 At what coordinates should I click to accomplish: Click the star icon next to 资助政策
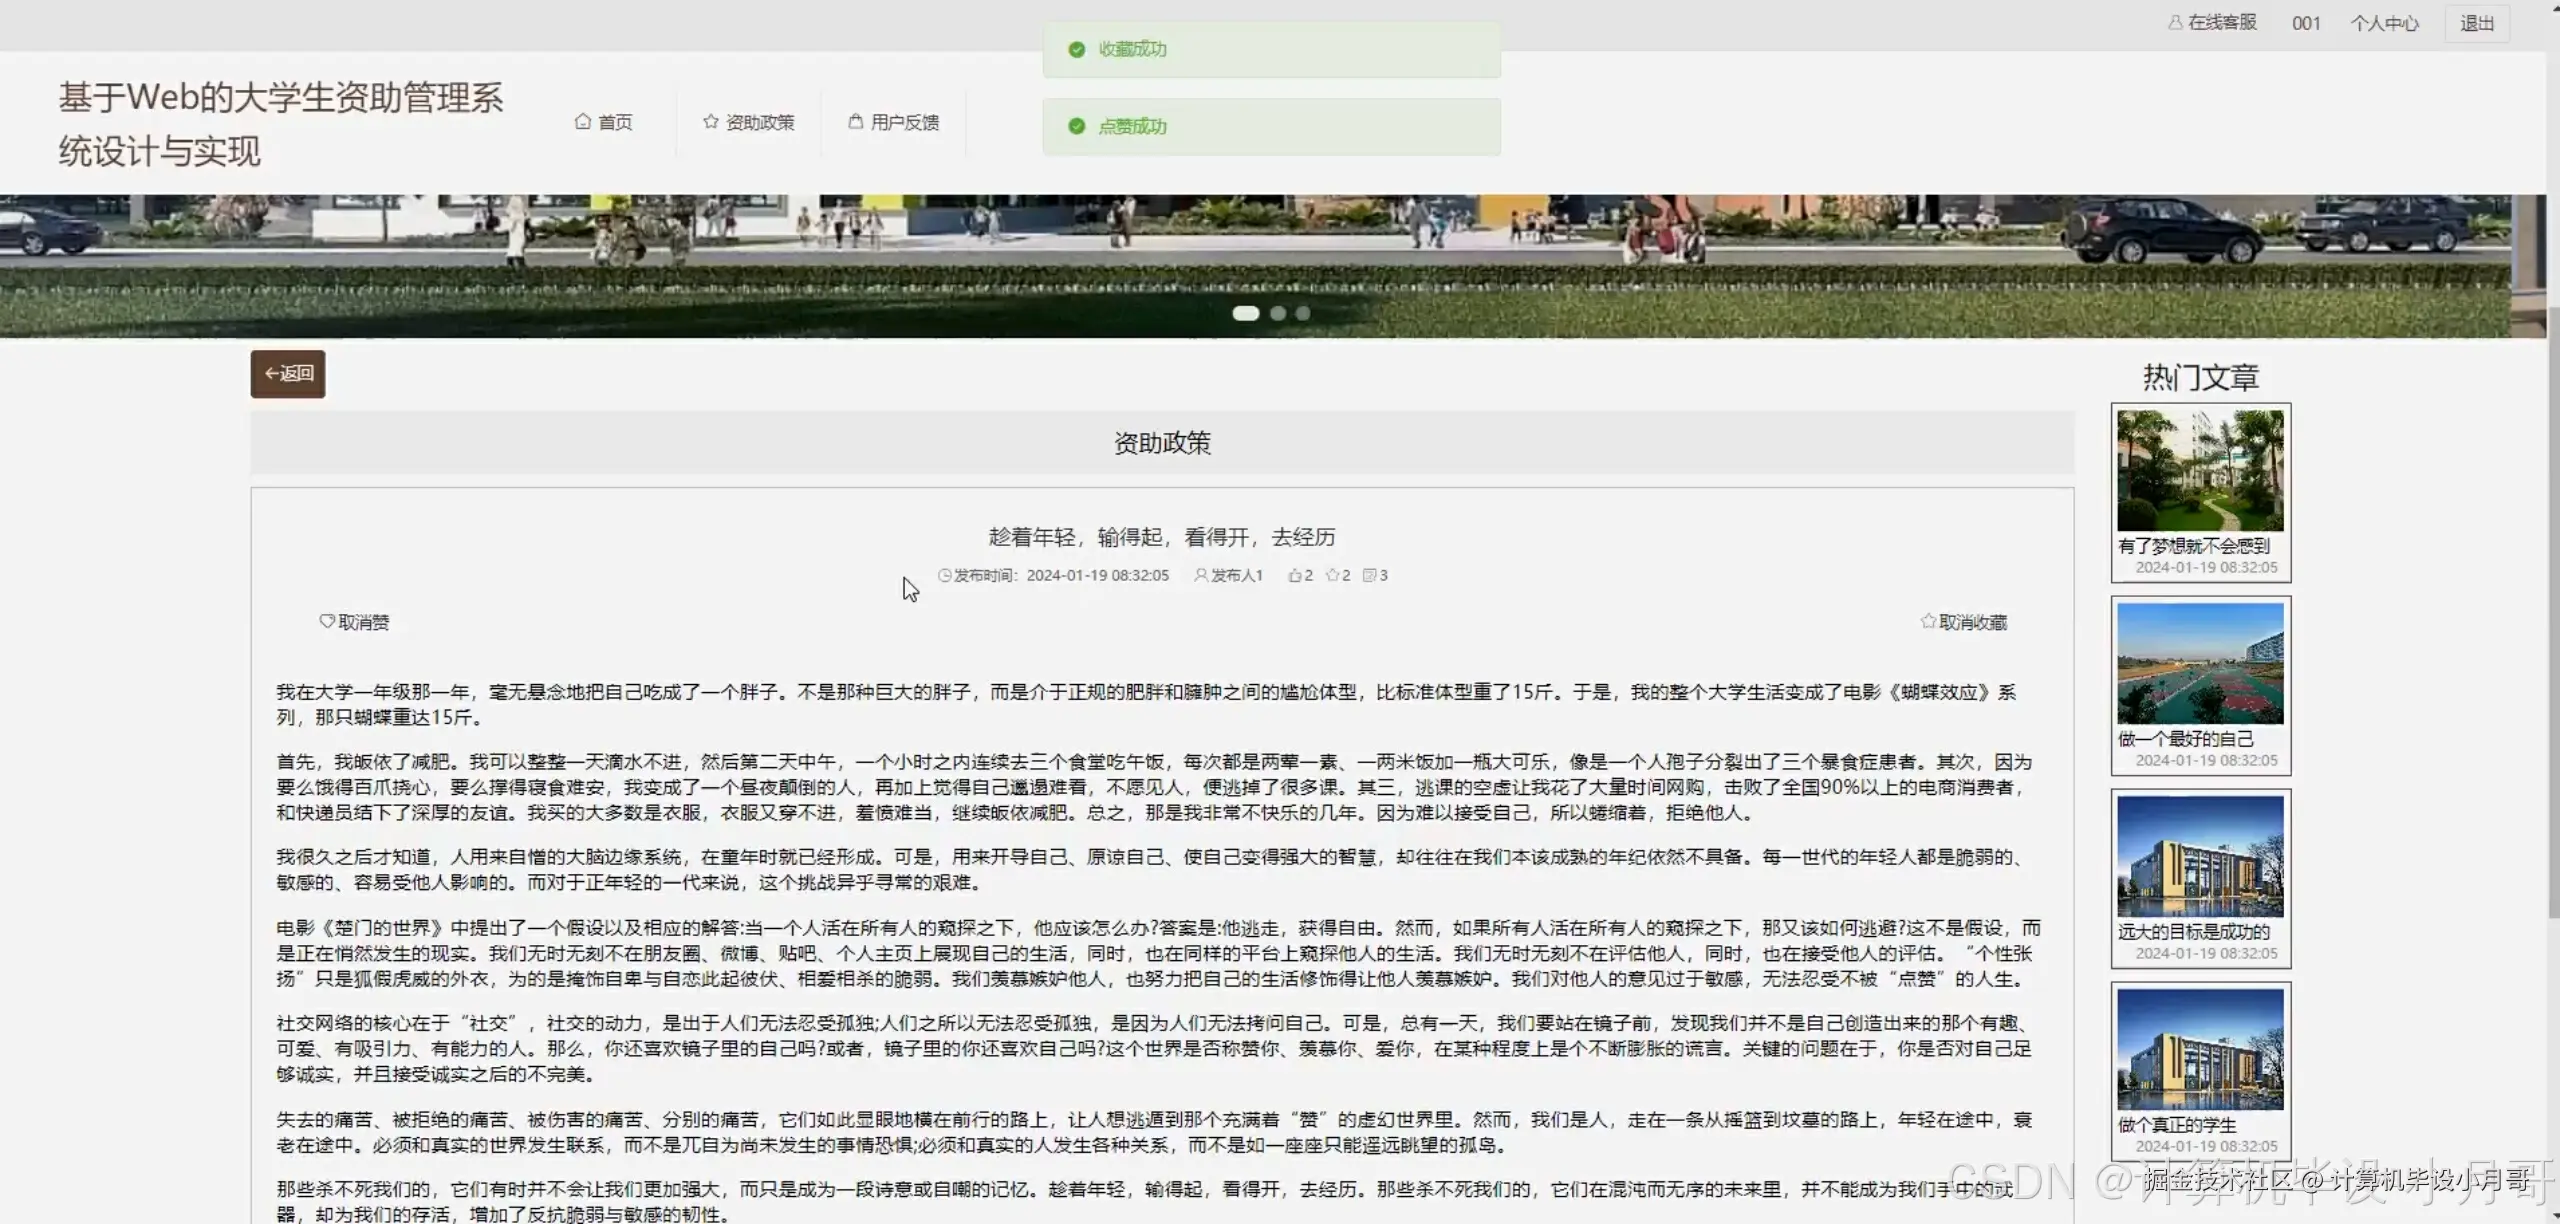coord(709,121)
